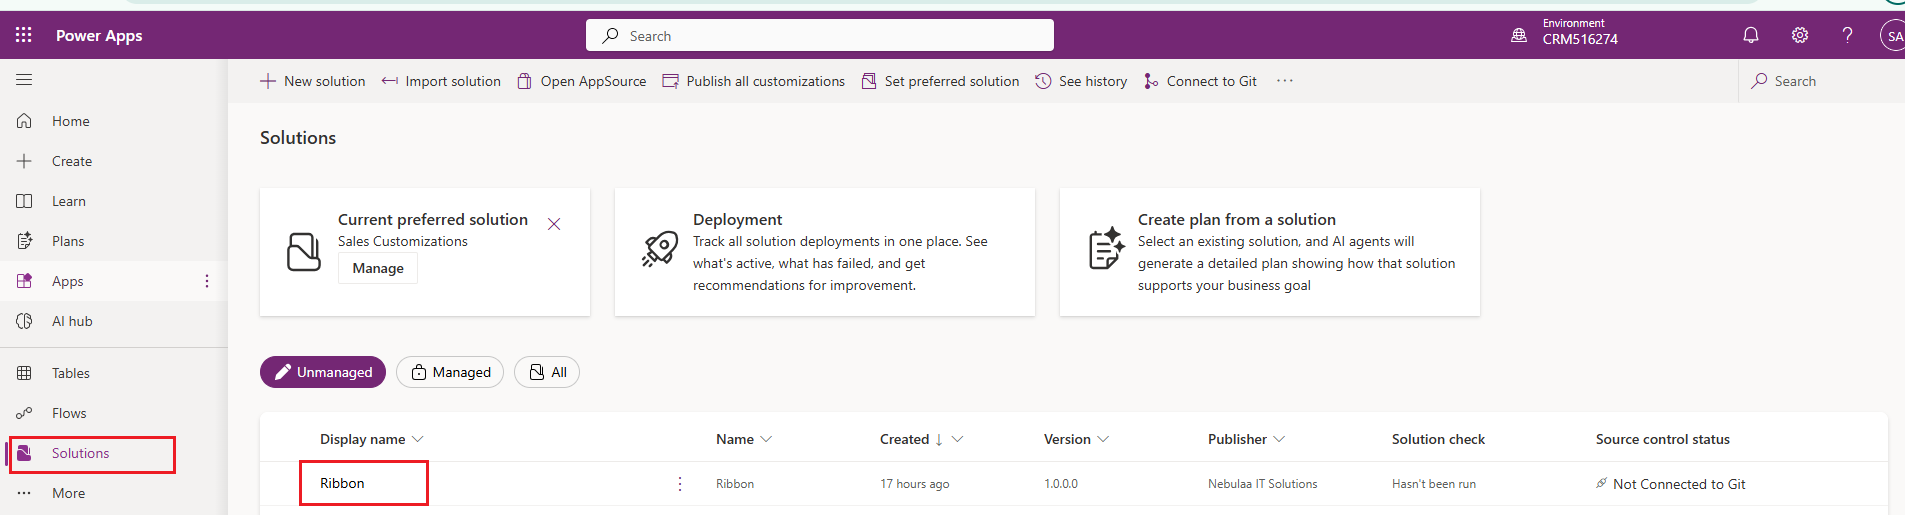Click the See history toolbar icon
This screenshot has height=515, width=1905.
1043,81
